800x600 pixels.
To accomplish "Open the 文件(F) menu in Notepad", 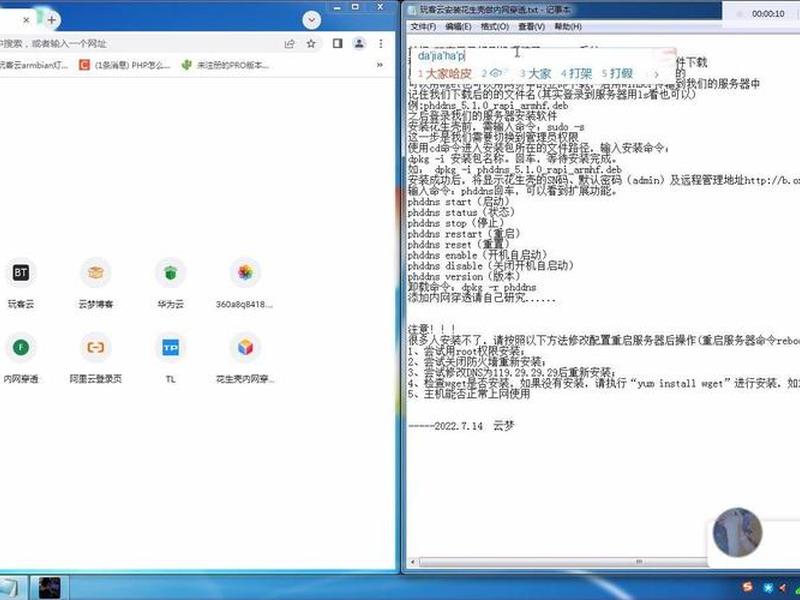I will point(423,27).
